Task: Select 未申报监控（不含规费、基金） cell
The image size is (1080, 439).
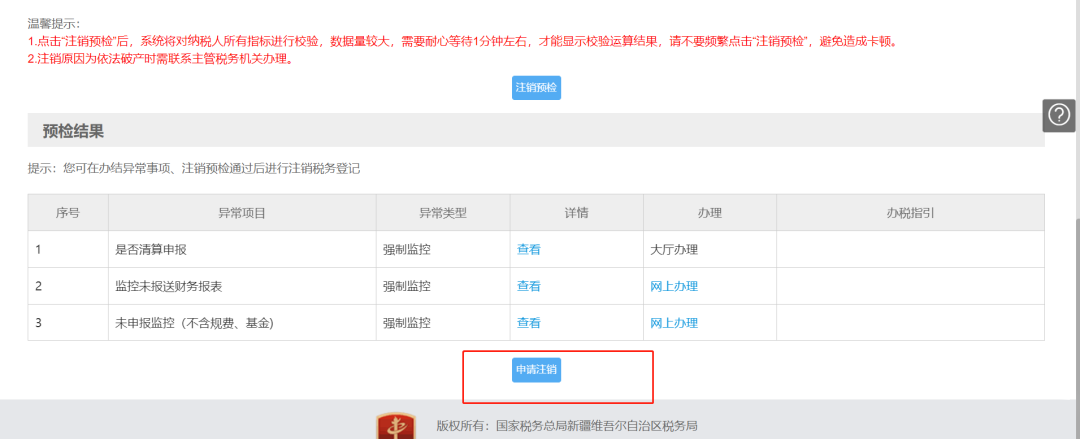Action: pyautogui.click(x=242, y=323)
